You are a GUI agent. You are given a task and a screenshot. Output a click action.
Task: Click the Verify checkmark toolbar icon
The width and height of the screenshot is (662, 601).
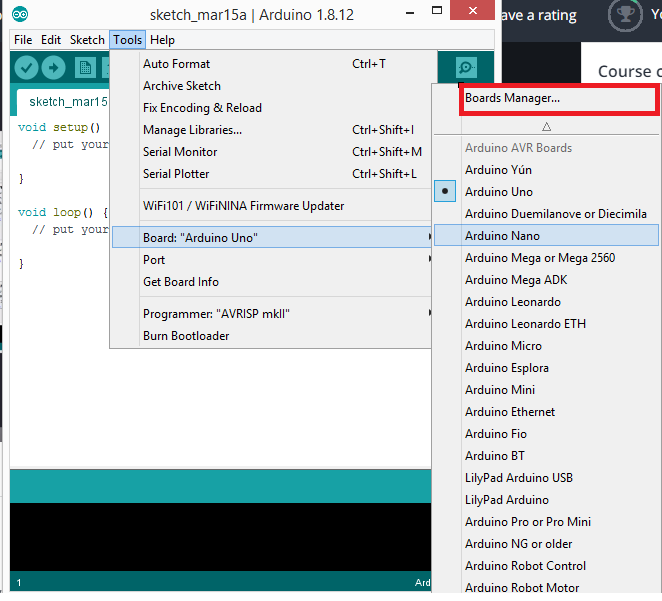pos(26,68)
